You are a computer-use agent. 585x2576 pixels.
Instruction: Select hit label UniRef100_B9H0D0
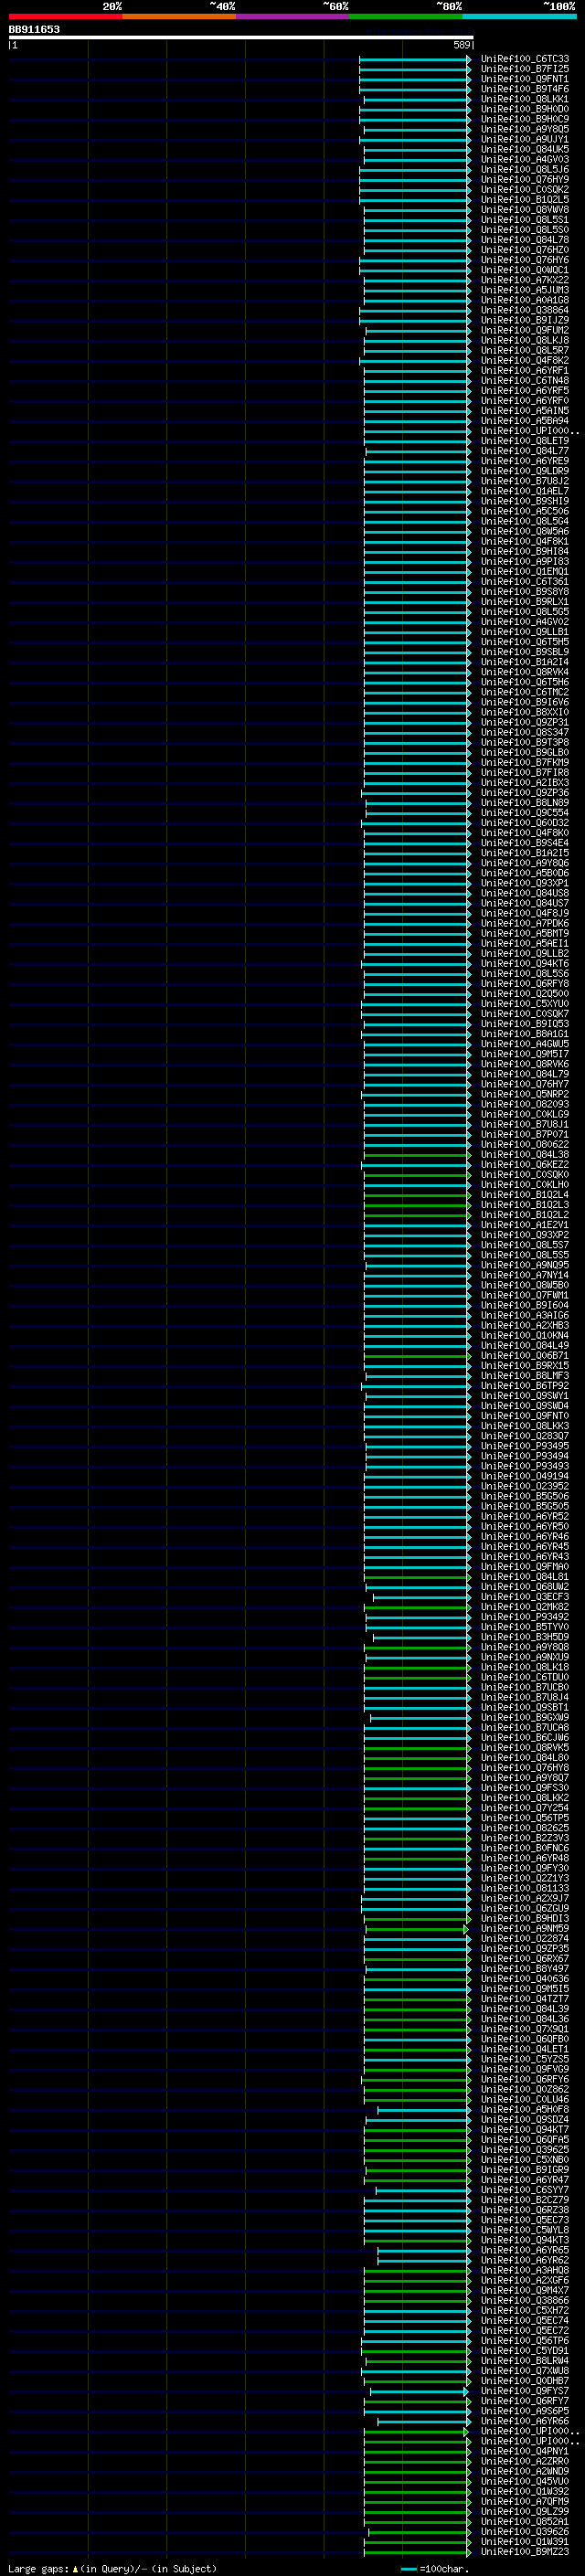click(525, 109)
